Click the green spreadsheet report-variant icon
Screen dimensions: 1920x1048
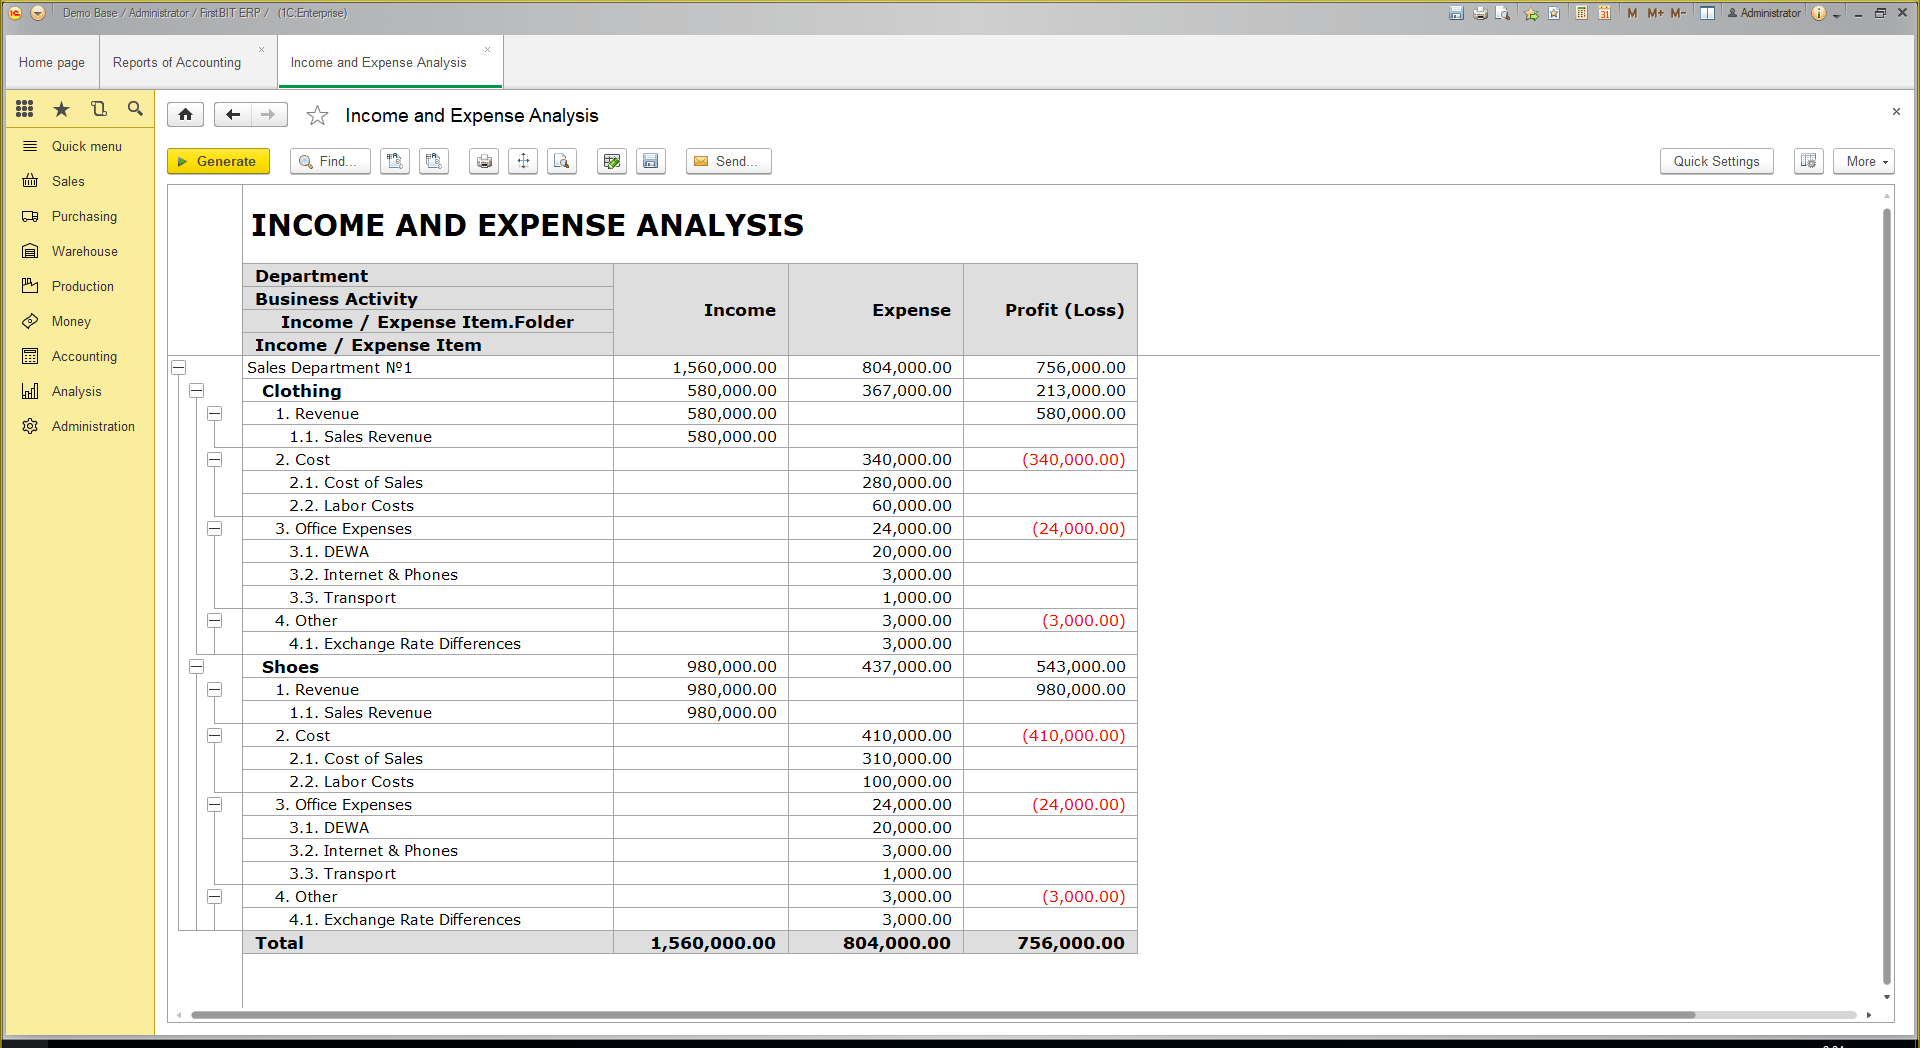pos(612,161)
